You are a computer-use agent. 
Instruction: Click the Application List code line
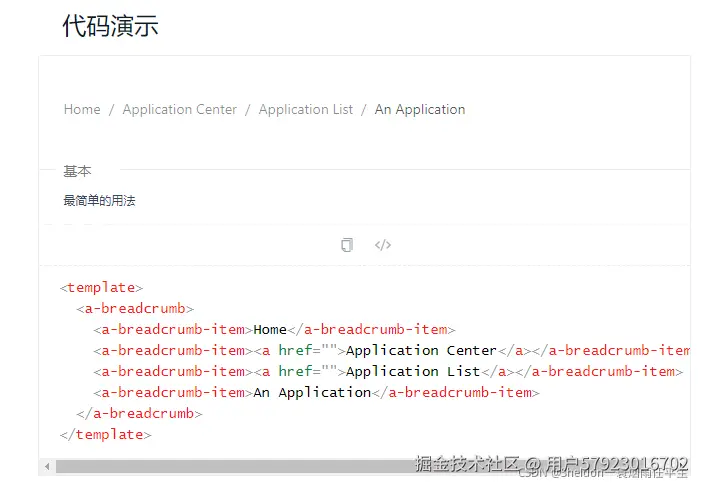(388, 371)
